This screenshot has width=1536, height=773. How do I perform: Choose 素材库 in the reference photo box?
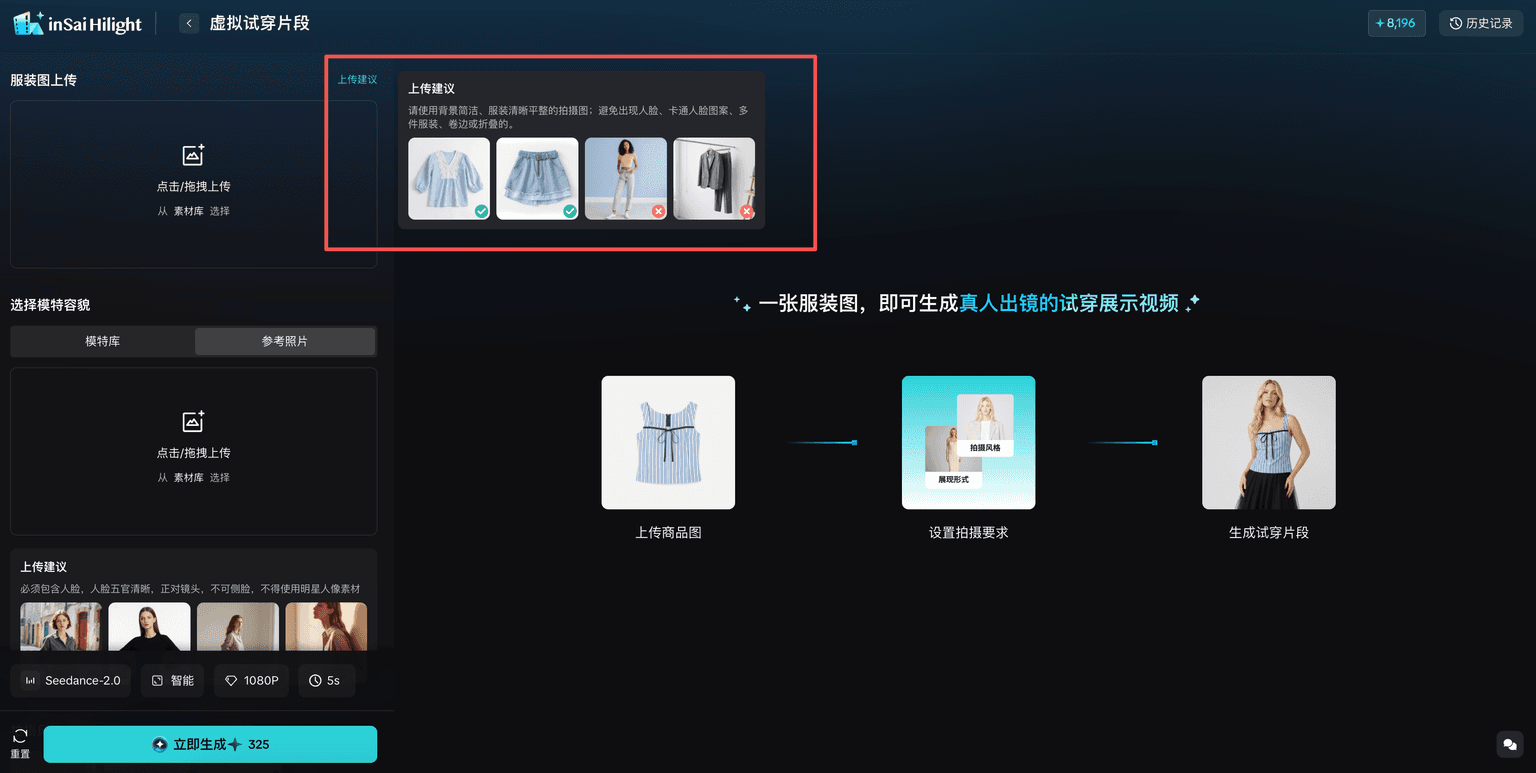click(188, 478)
